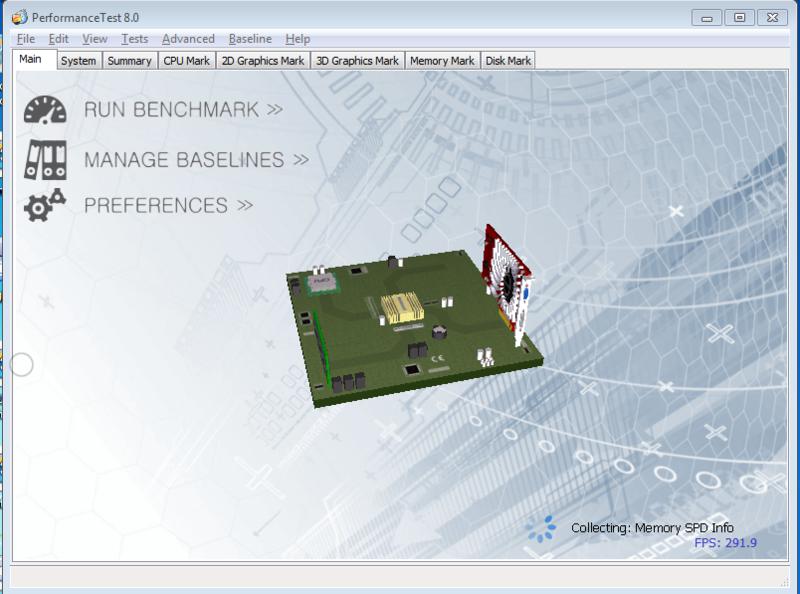Start RUN BENCHMARK link
Viewport: 800px width, 594px height.
pyautogui.click(x=183, y=110)
